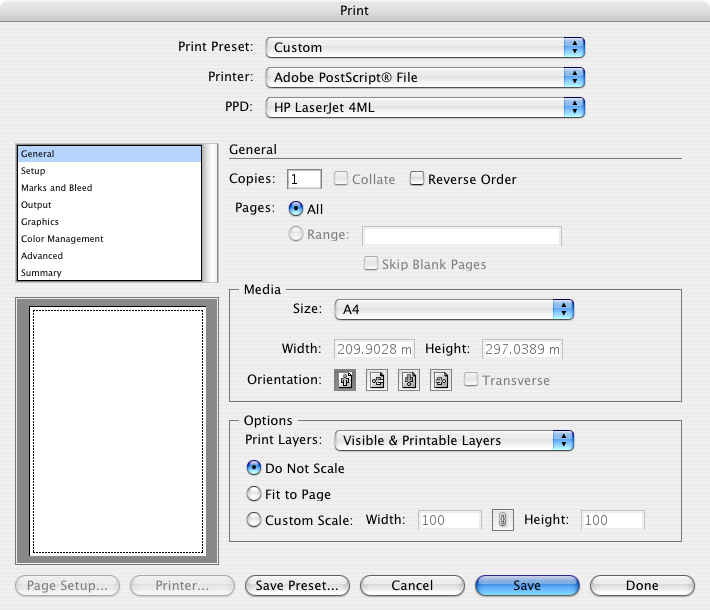Open the Media Size dropdown

(x=454, y=310)
